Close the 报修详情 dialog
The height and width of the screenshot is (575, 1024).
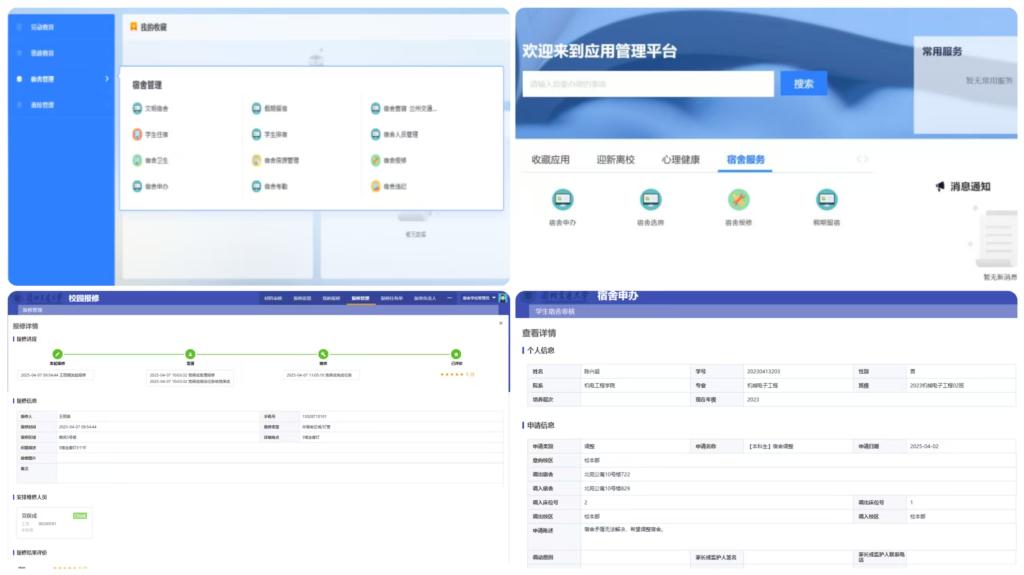[501, 324]
